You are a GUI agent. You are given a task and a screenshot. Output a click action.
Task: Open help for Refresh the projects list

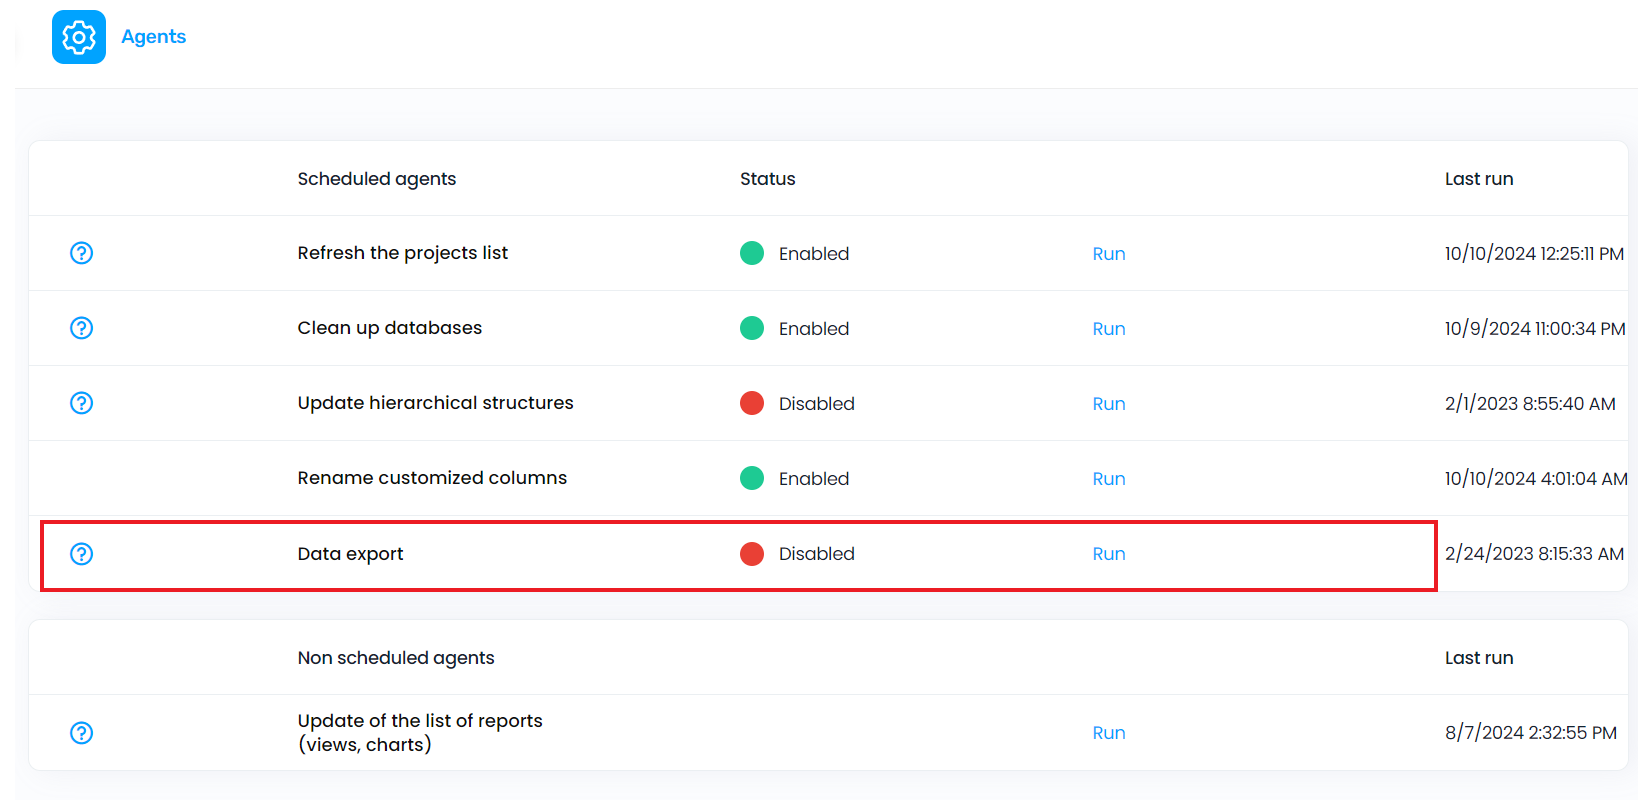click(82, 253)
